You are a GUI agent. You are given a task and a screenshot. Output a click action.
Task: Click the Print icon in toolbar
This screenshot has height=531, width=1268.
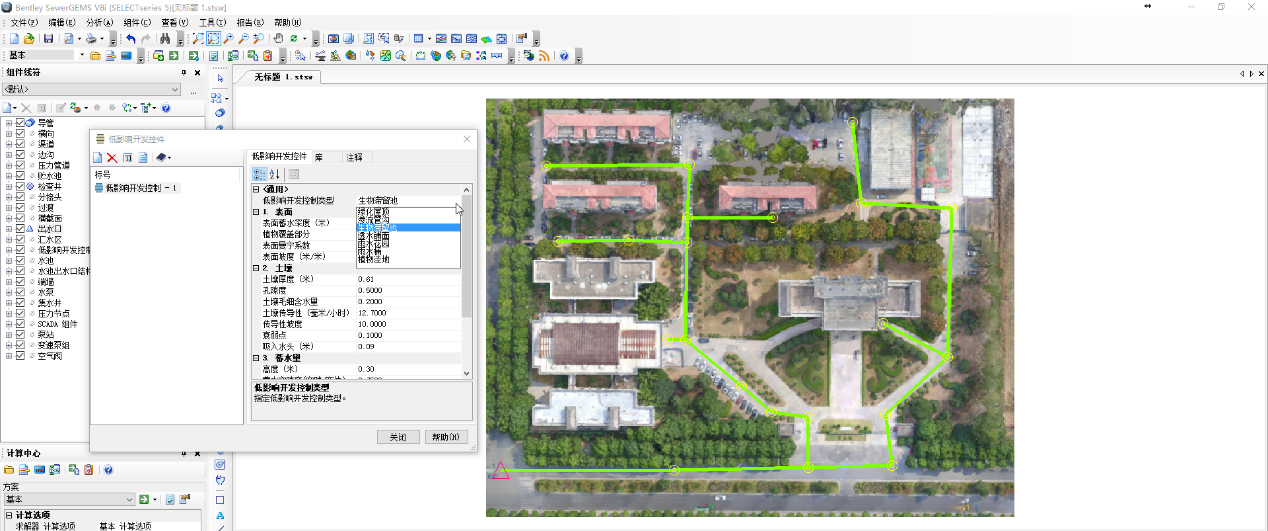(91, 39)
